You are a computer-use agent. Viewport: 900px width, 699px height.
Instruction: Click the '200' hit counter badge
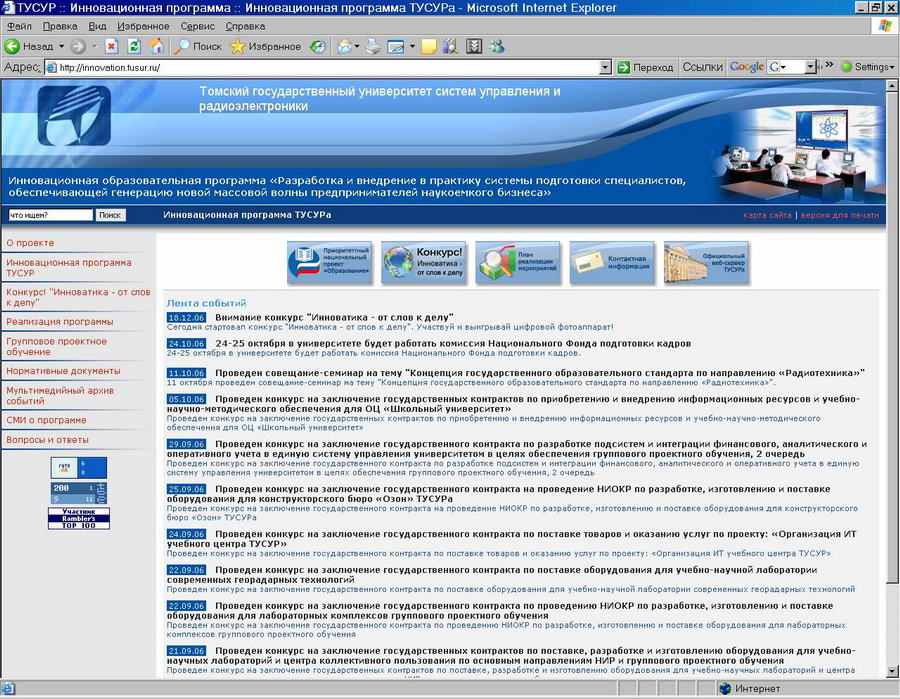[x=79, y=493]
